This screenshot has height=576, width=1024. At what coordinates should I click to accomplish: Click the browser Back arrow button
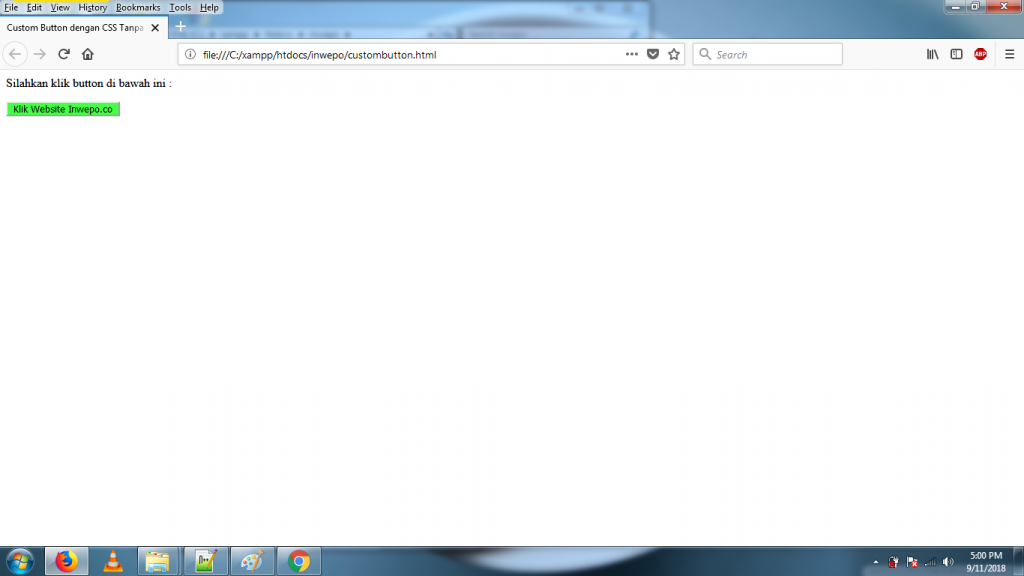tap(15, 54)
